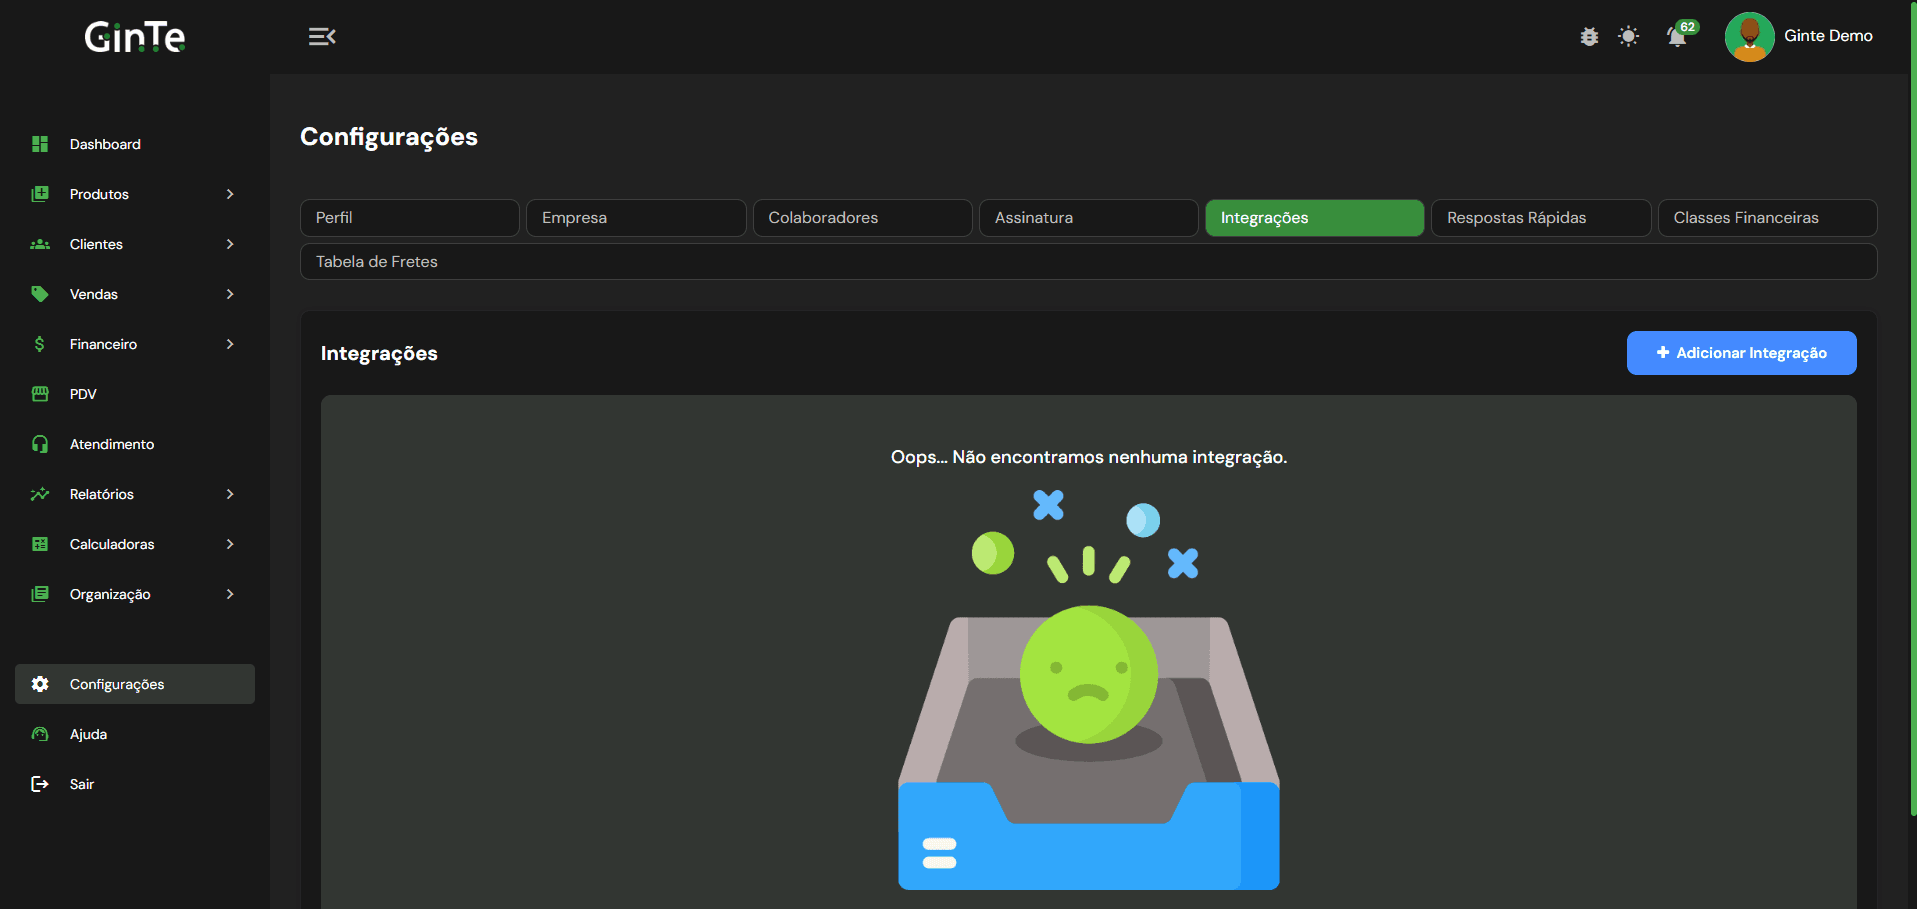Click the Integrações section heading
The image size is (1917, 909).
(x=379, y=354)
